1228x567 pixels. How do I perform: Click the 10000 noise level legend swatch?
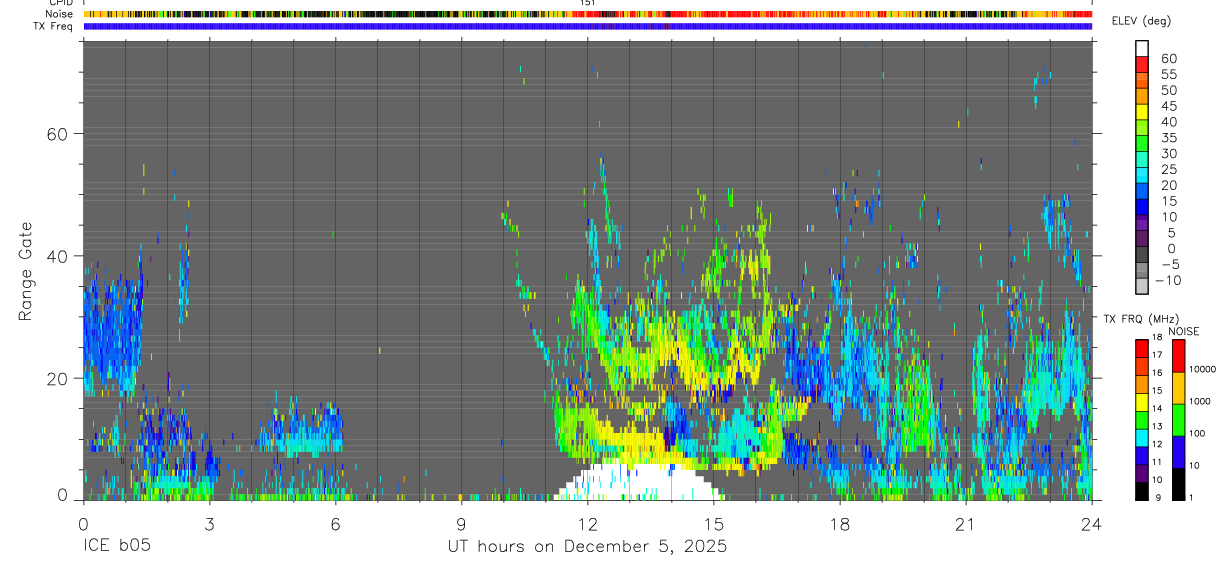pos(1178,356)
